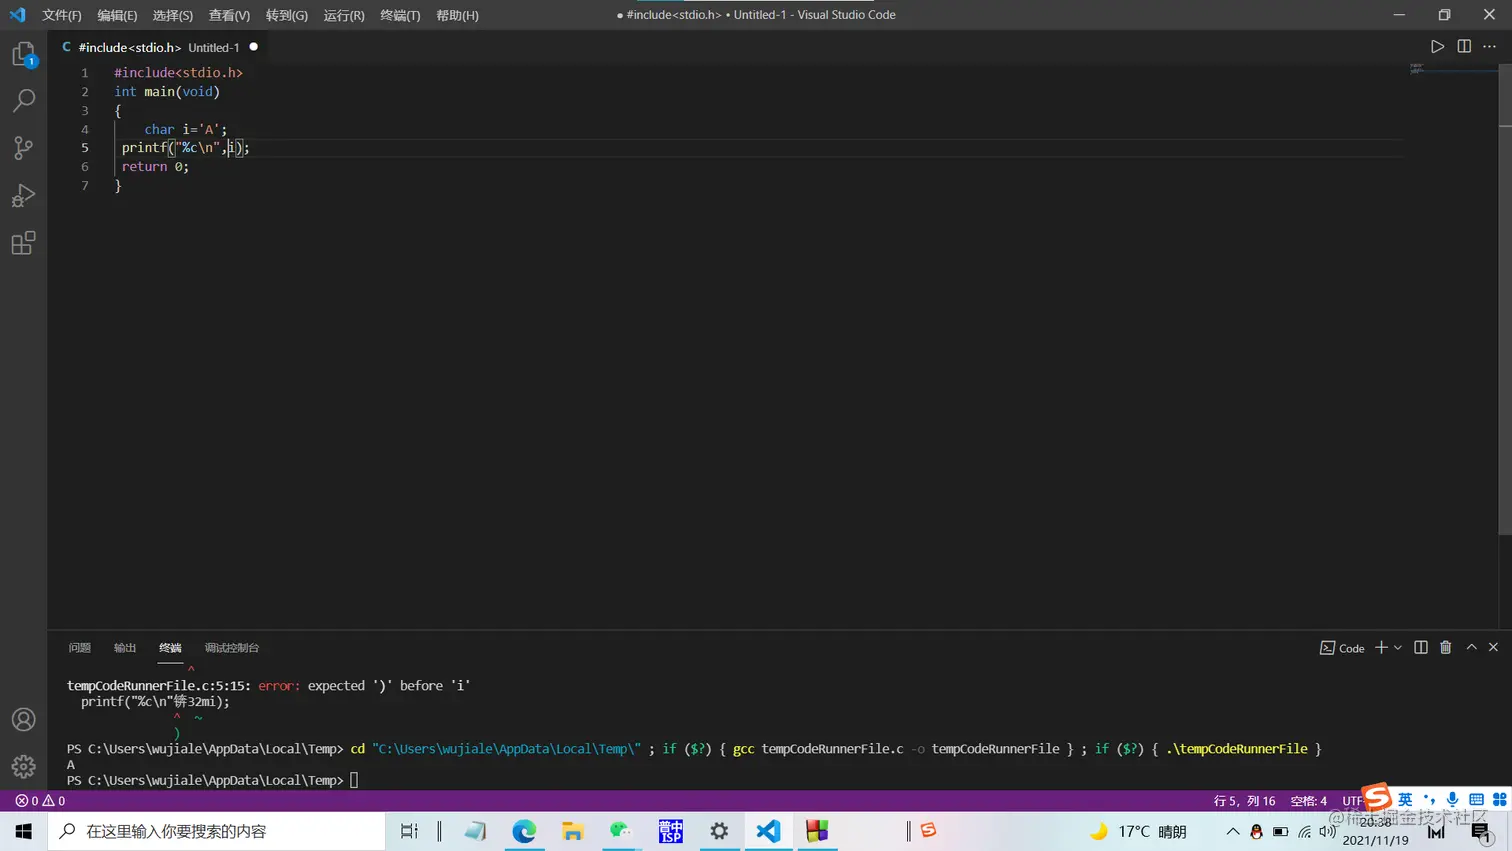Open WeChat from the taskbar
The image size is (1512, 851).
[x=621, y=831]
